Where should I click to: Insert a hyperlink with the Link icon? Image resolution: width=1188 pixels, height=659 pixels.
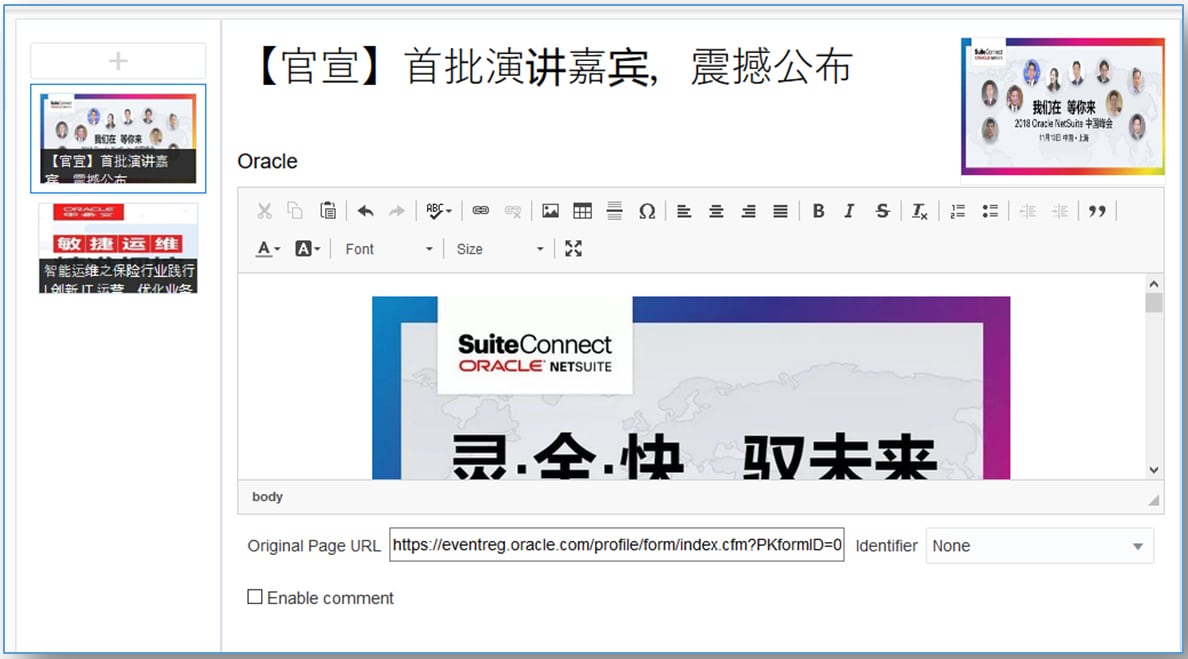[480, 211]
